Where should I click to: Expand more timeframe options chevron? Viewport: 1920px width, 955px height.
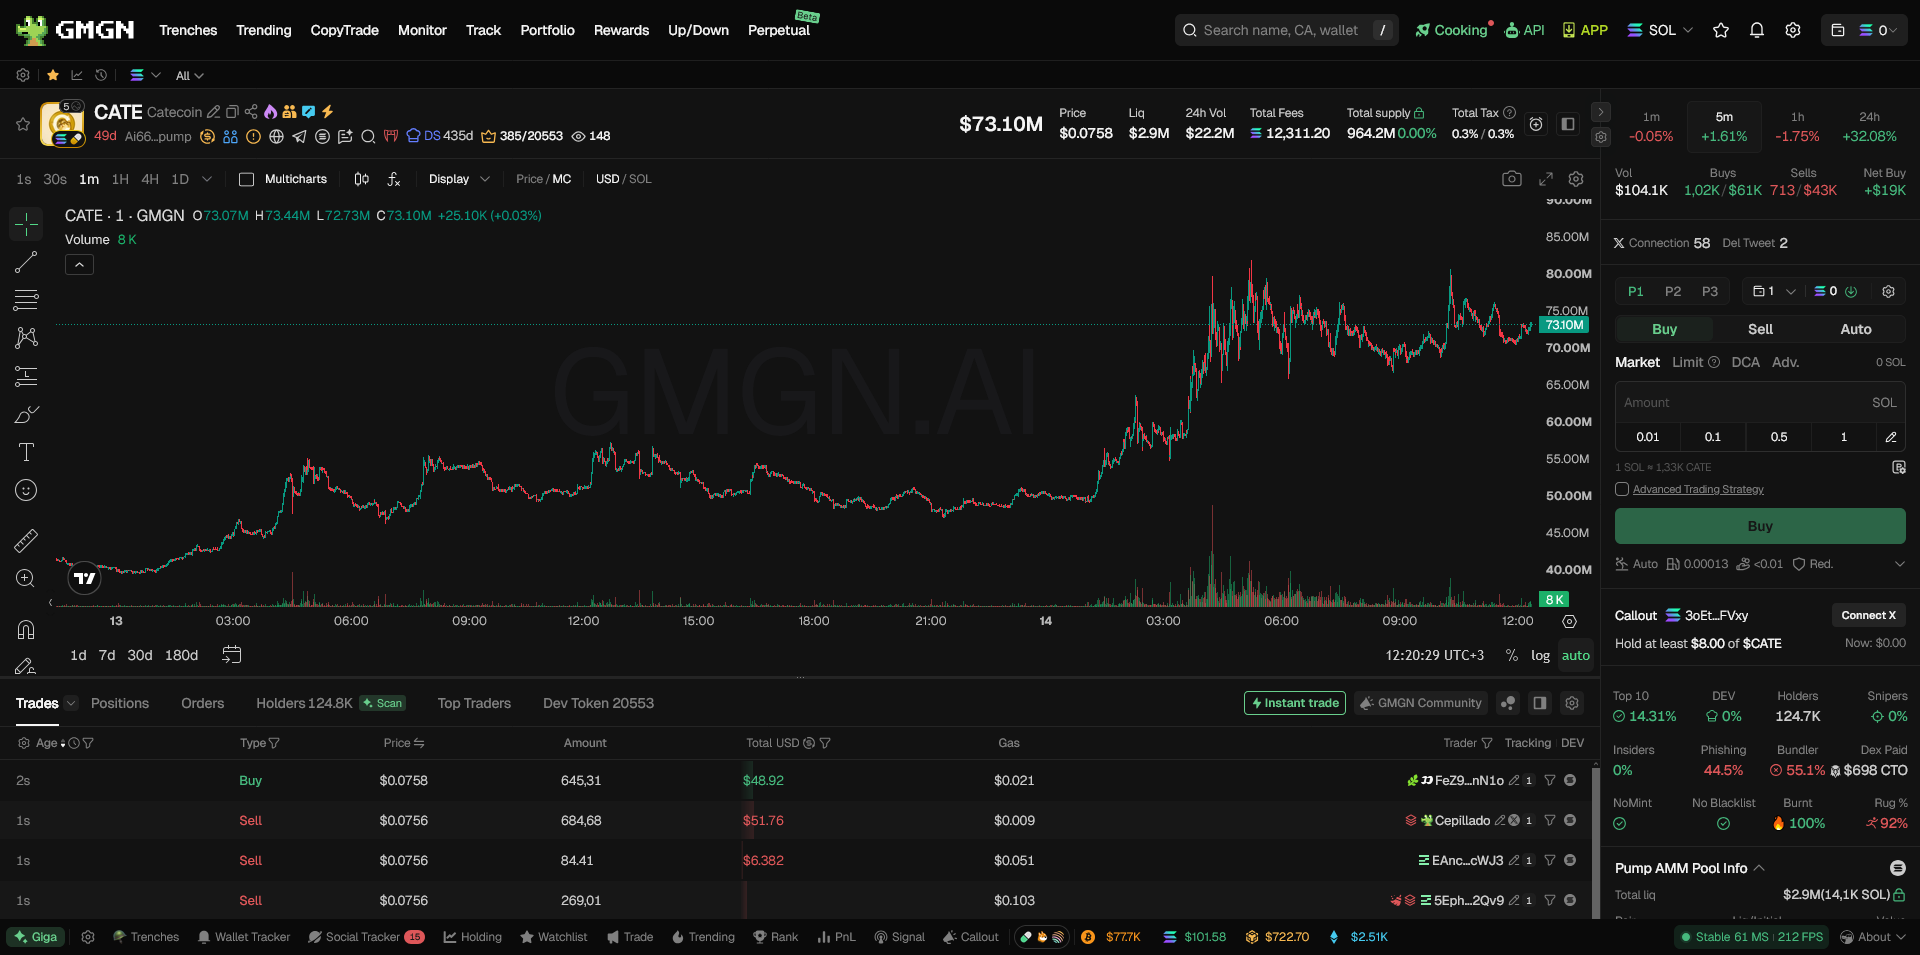coord(207,179)
